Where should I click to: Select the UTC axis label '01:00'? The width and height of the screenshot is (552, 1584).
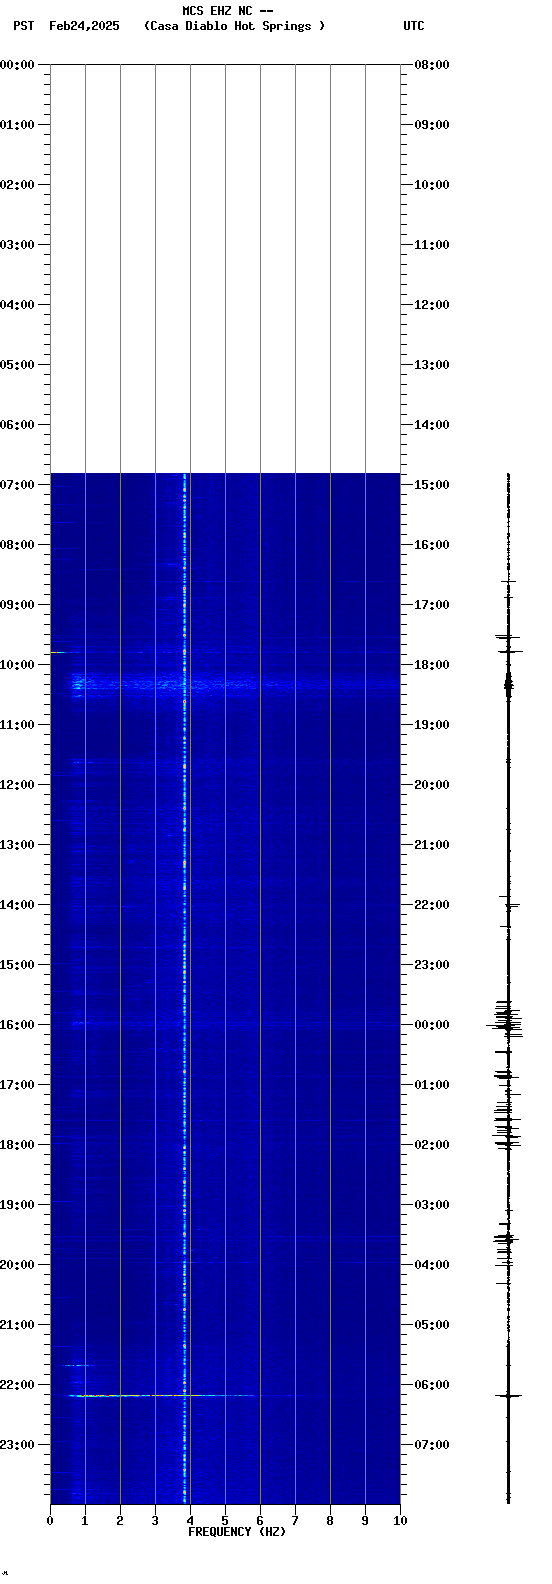click(432, 1085)
